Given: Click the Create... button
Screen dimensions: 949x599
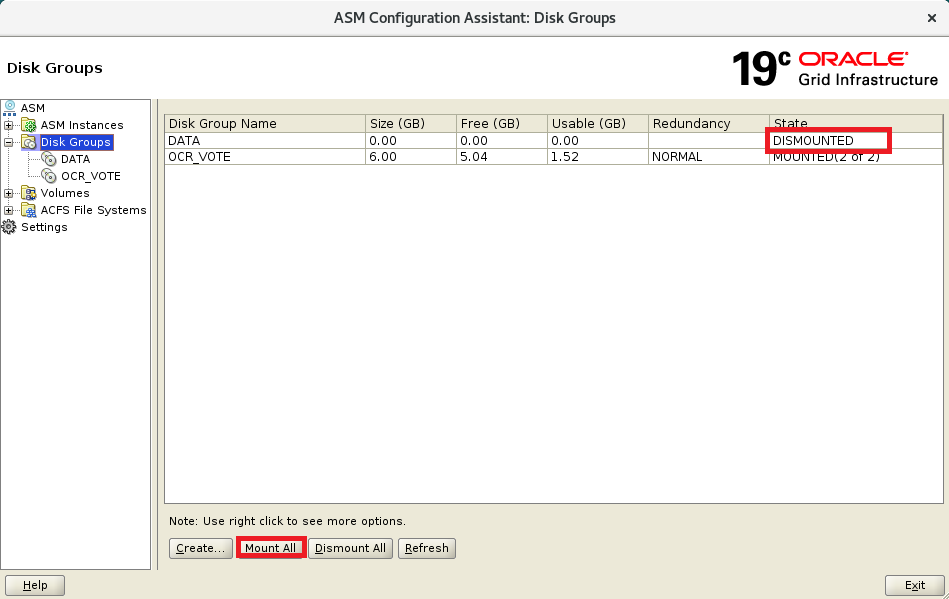Looking at the screenshot, I should pyautogui.click(x=200, y=548).
